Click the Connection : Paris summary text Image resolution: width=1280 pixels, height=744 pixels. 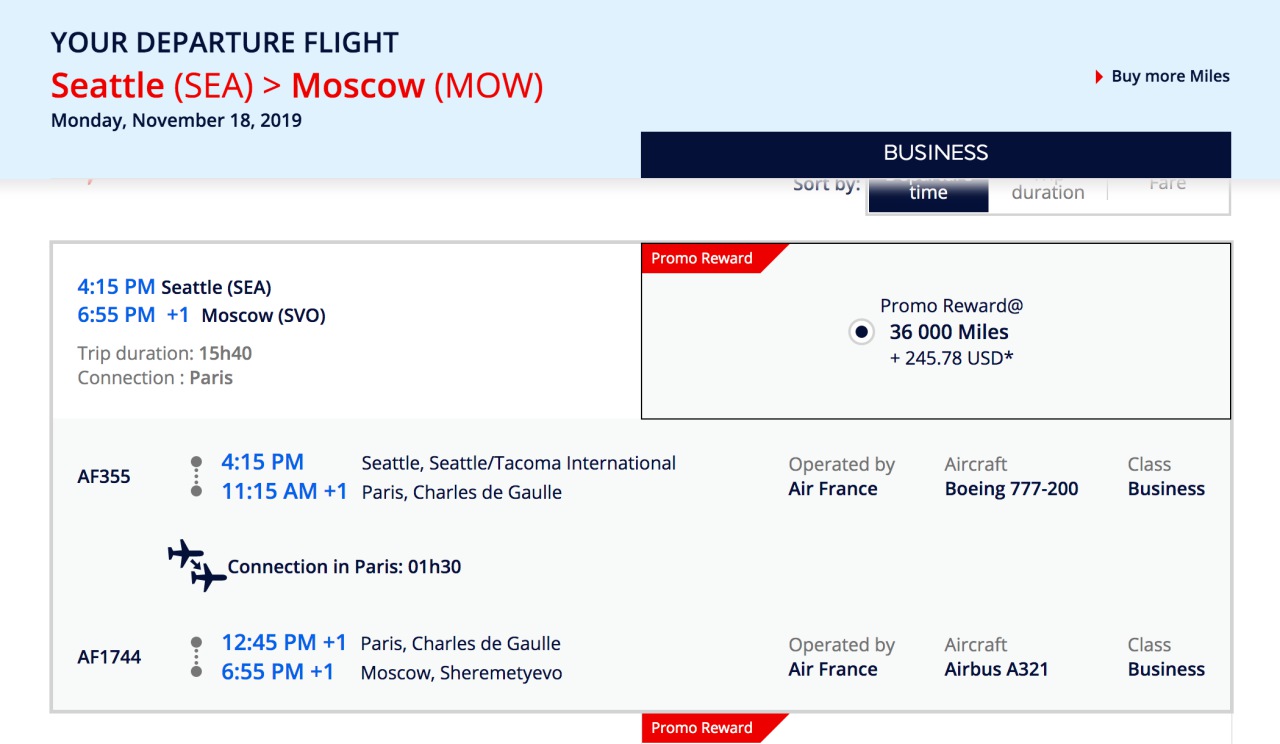tap(155, 378)
